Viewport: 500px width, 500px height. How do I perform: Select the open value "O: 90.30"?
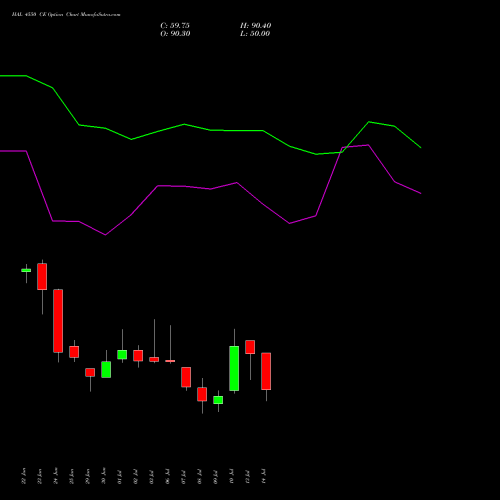175,34
